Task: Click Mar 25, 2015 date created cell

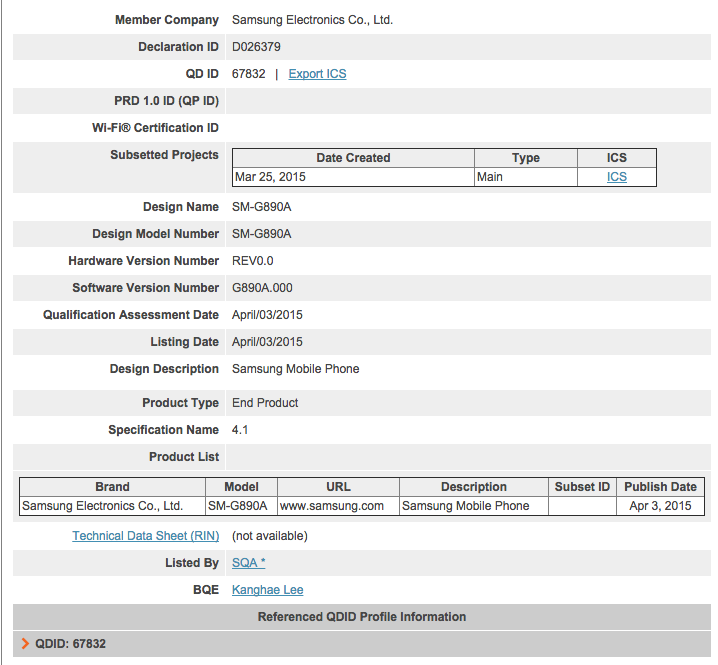Action: click(353, 177)
